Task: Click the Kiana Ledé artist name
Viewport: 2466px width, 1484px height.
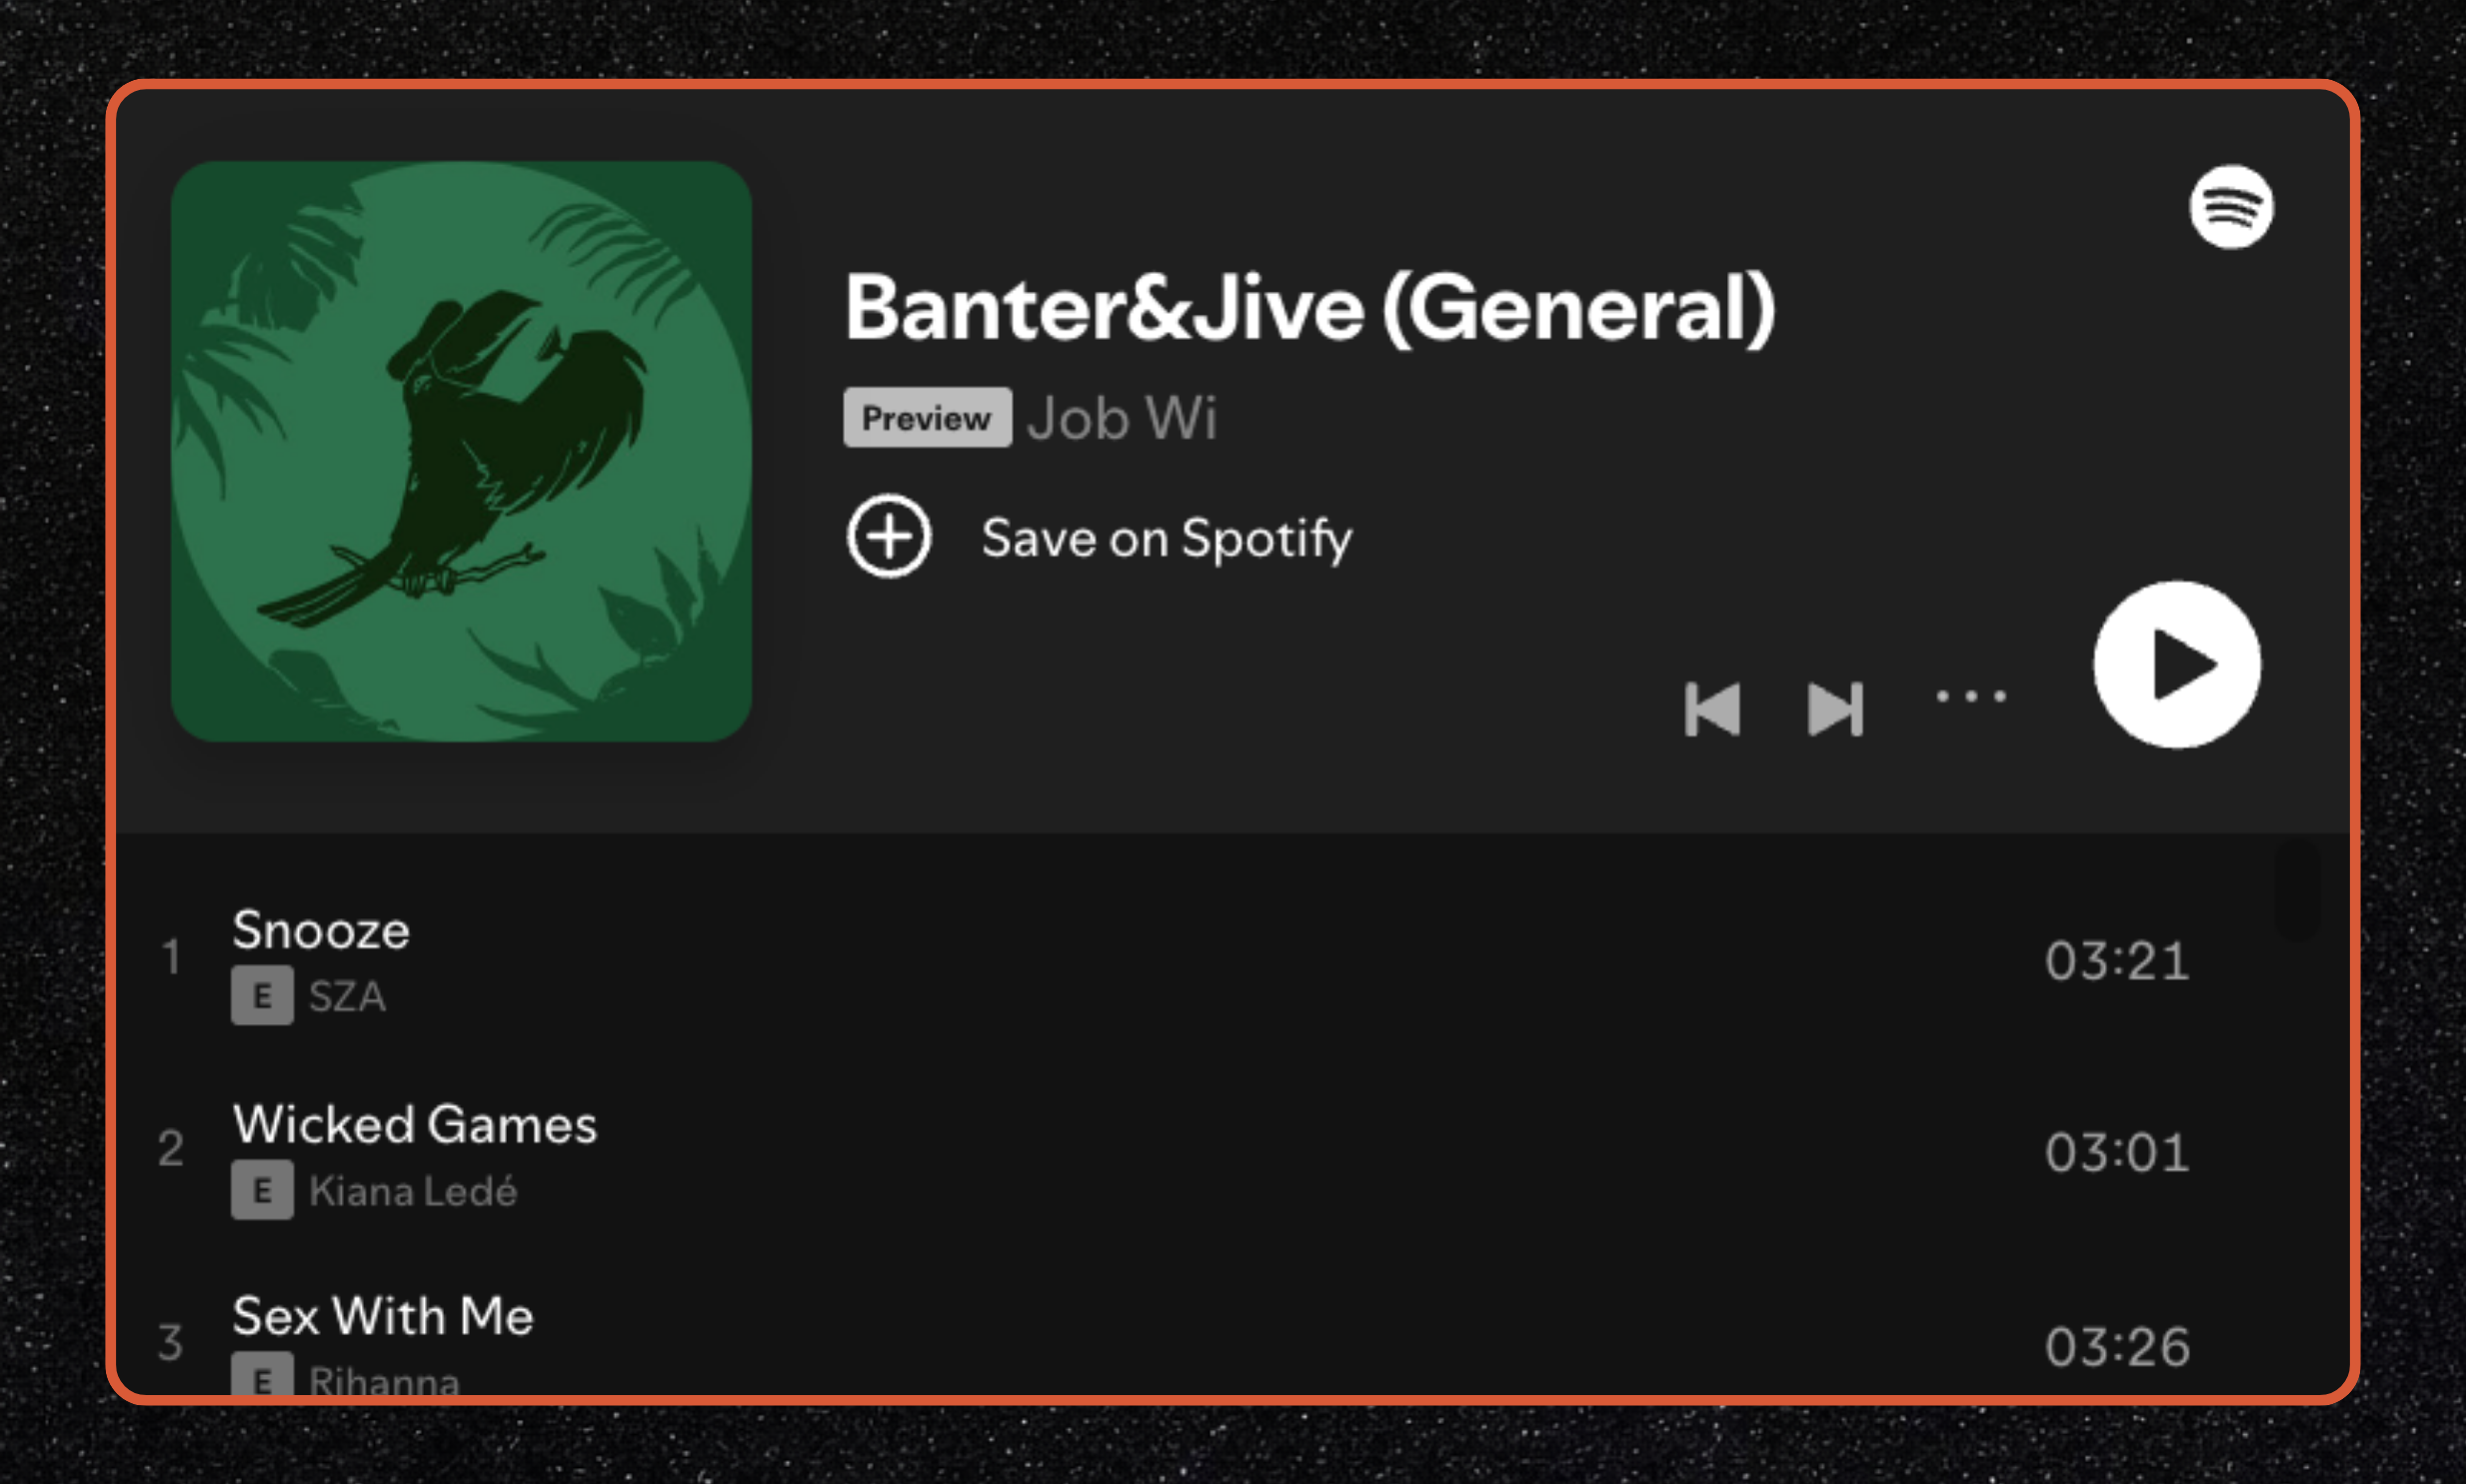Action: click(413, 1191)
